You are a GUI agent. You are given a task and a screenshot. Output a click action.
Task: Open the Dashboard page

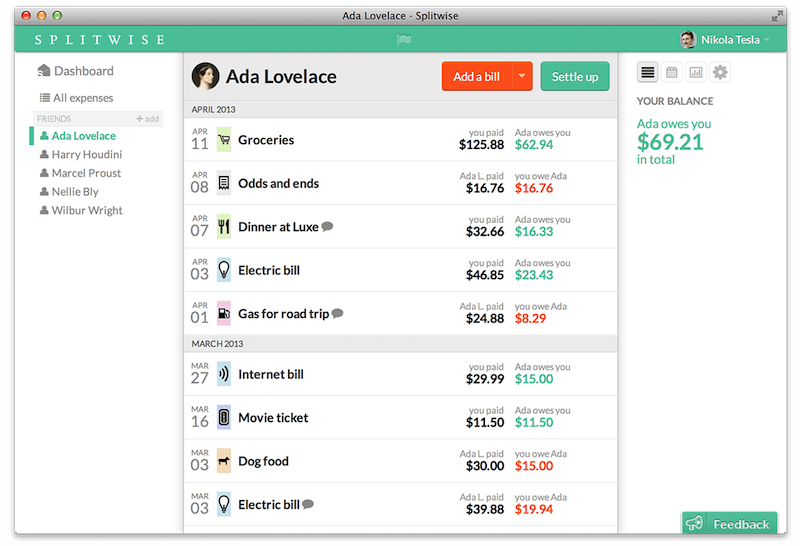tap(76, 71)
